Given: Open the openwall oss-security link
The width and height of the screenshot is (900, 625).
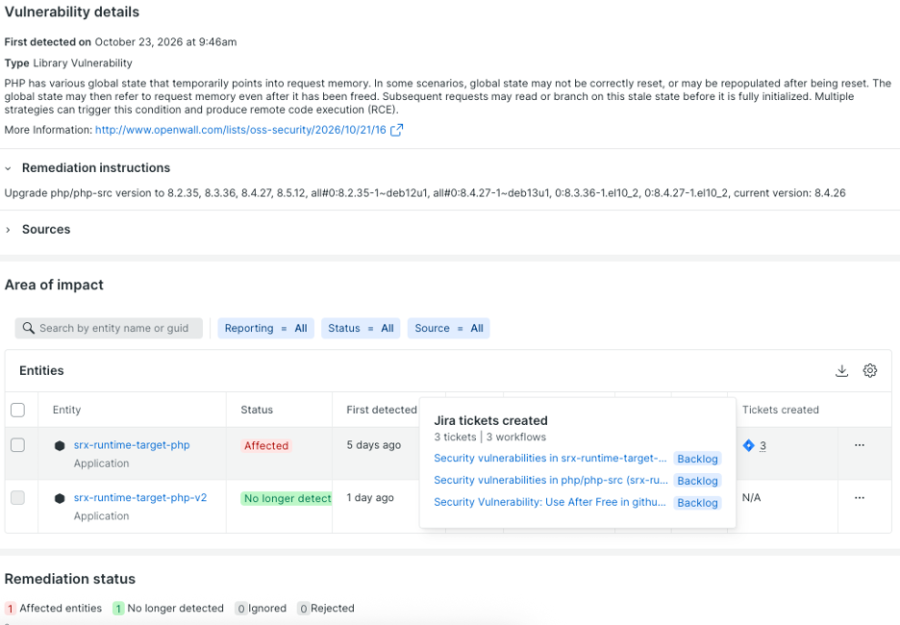Looking at the screenshot, I should (x=240, y=130).
